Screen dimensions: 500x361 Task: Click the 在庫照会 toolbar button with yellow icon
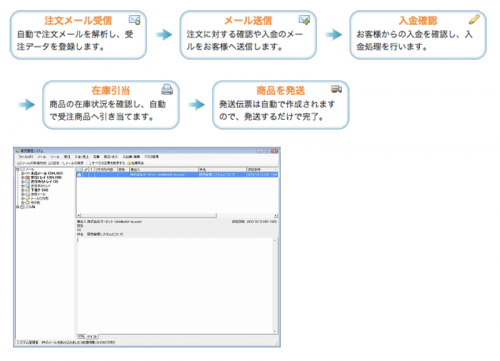coord(135,163)
